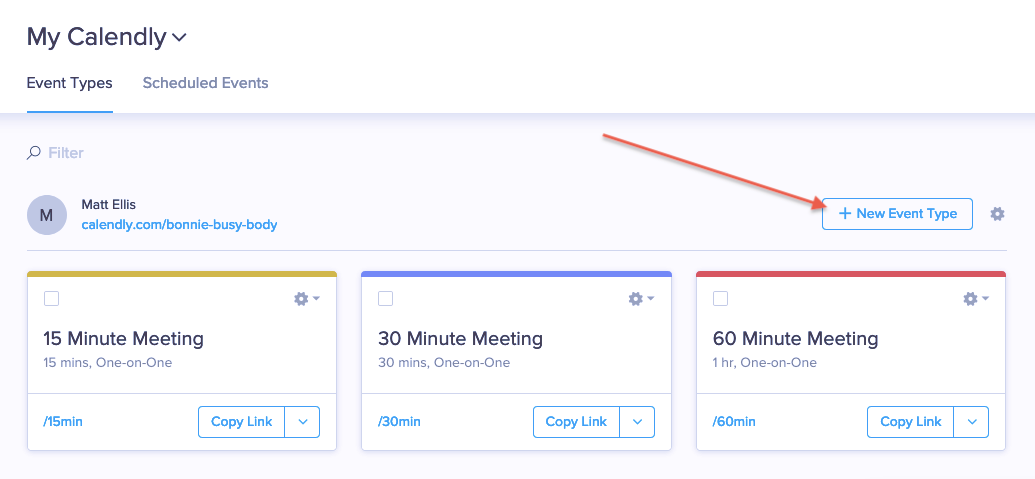Viewport: 1035px width, 479px height.
Task: Switch to the Scheduled Events tab
Action: tap(205, 83)
